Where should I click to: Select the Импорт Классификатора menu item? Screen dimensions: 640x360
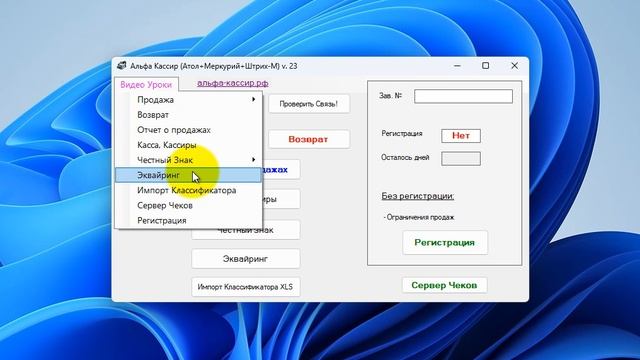[x=188, y=190]
